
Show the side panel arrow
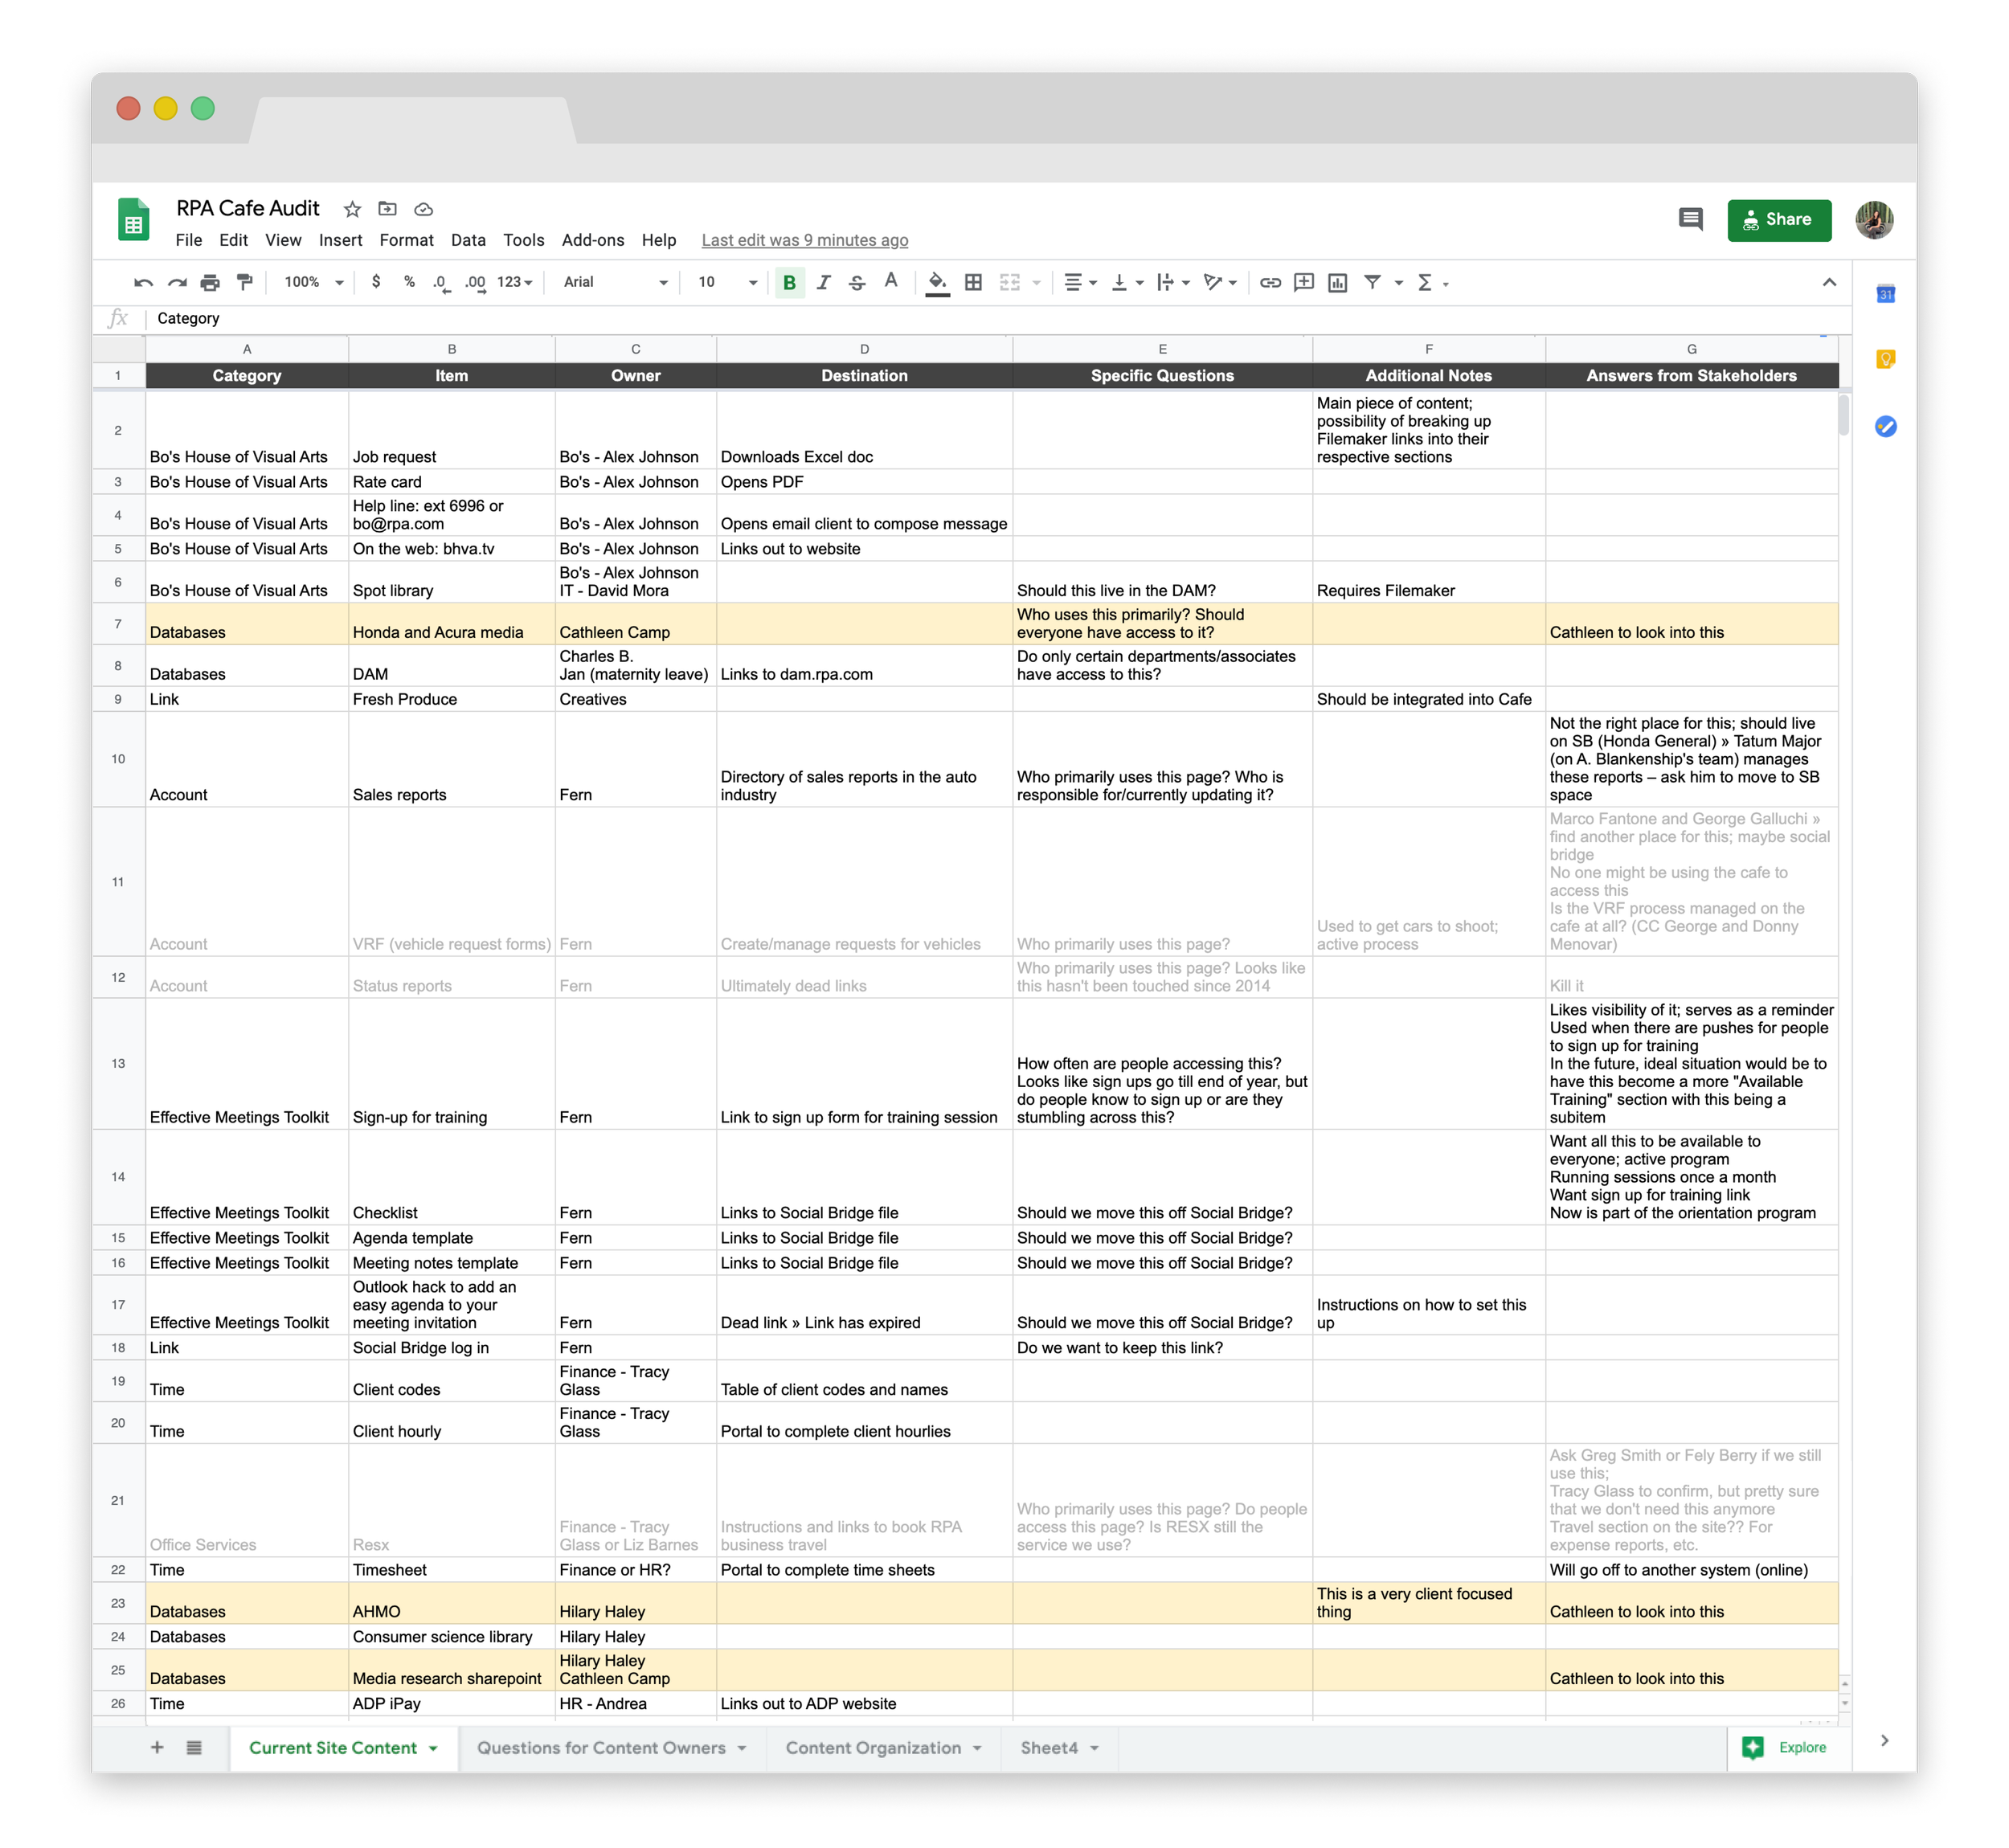pos(1884,1741)
